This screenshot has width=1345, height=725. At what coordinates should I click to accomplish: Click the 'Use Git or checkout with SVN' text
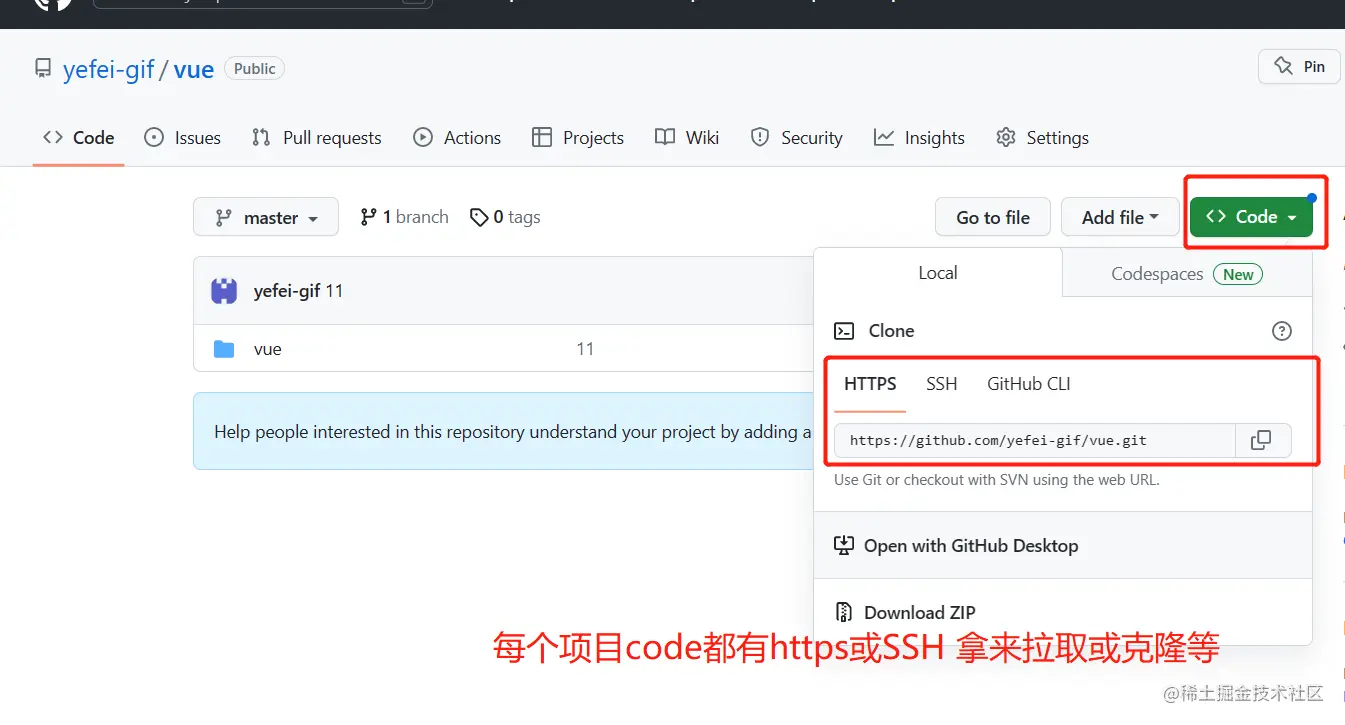point(997,480)
